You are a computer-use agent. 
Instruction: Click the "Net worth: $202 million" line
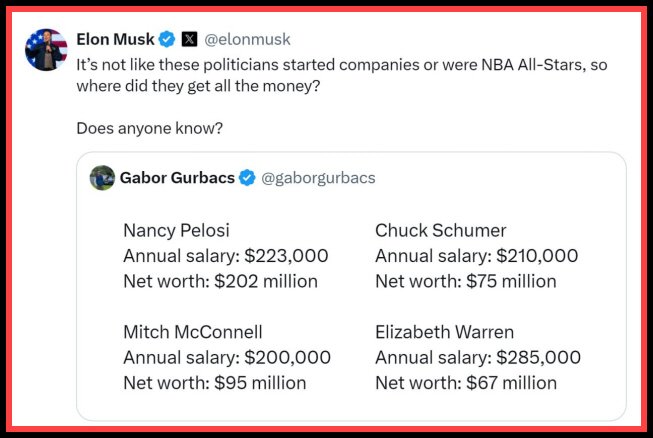220,281
